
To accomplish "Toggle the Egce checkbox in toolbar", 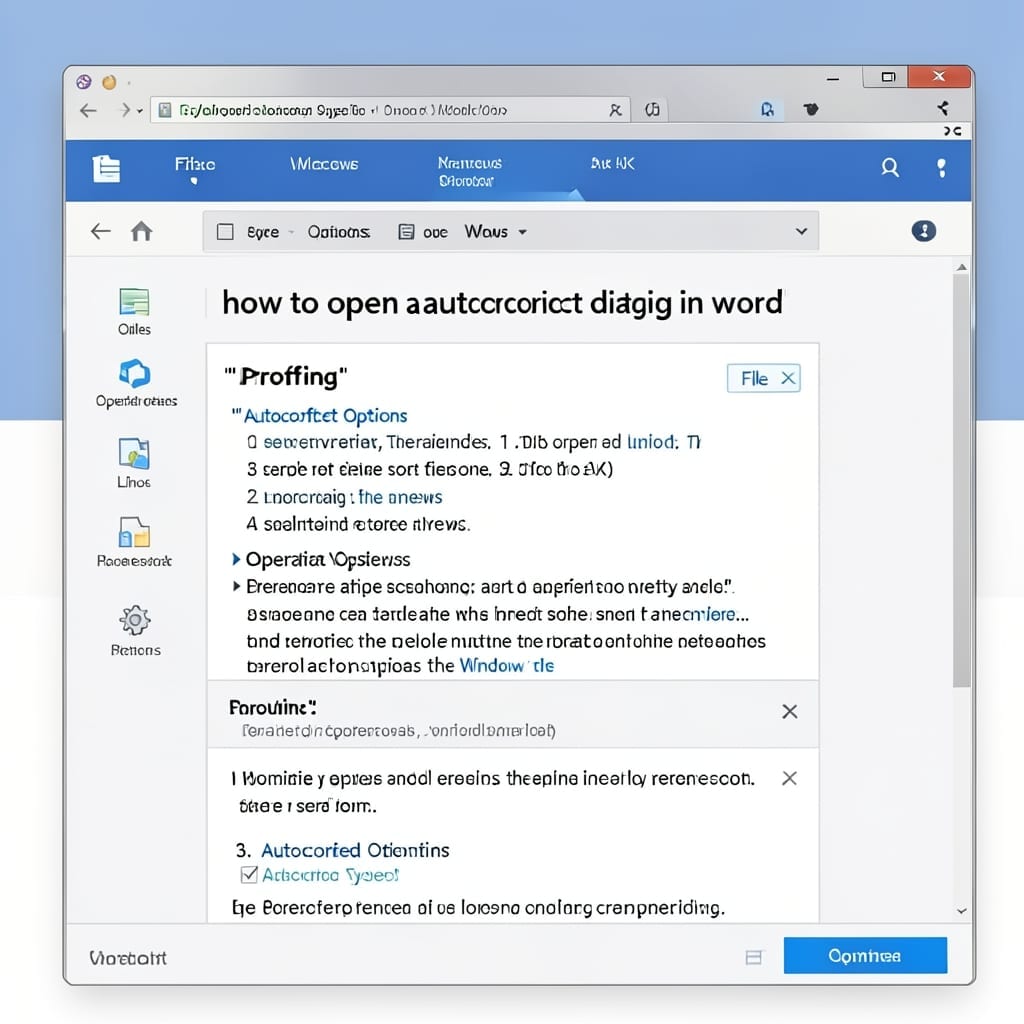I will tap(225, 232).
